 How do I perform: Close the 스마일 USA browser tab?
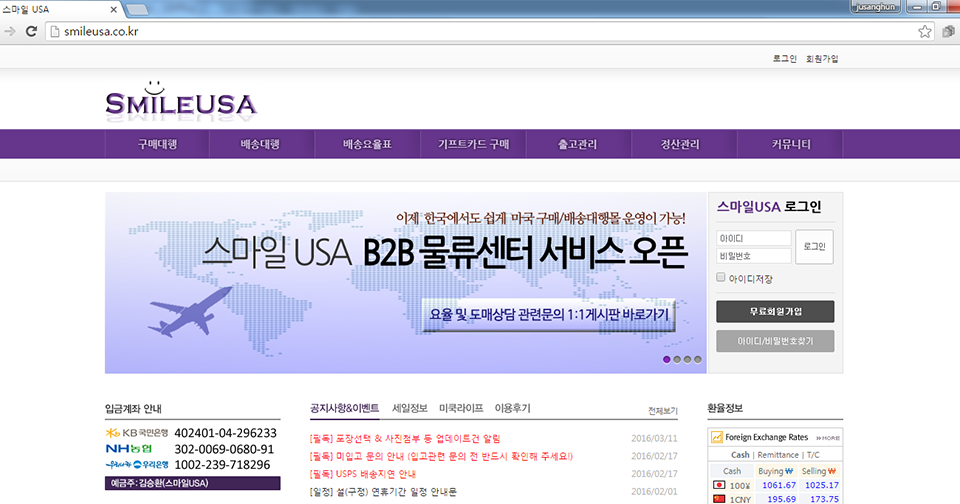[116, 8]
